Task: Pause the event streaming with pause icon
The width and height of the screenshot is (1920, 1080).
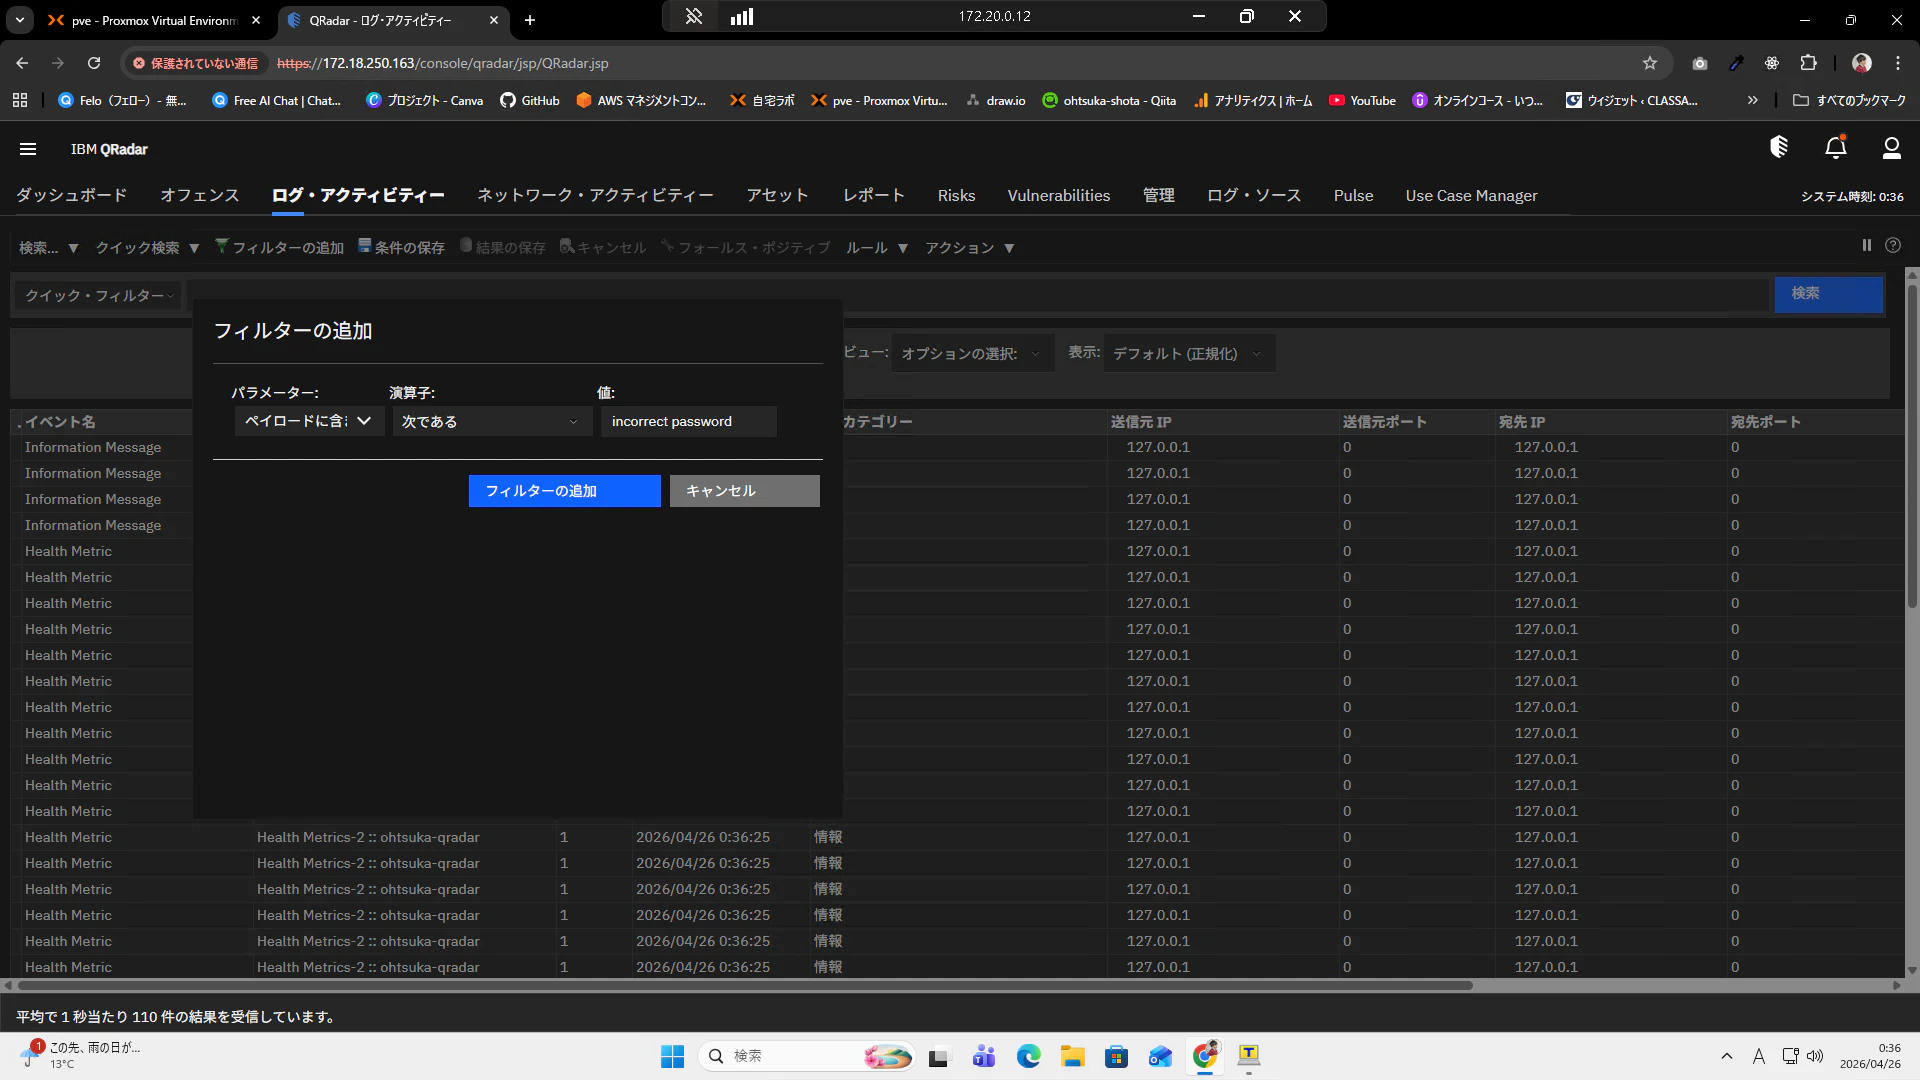Action: pyautogui.click(x=1866, y=245)
